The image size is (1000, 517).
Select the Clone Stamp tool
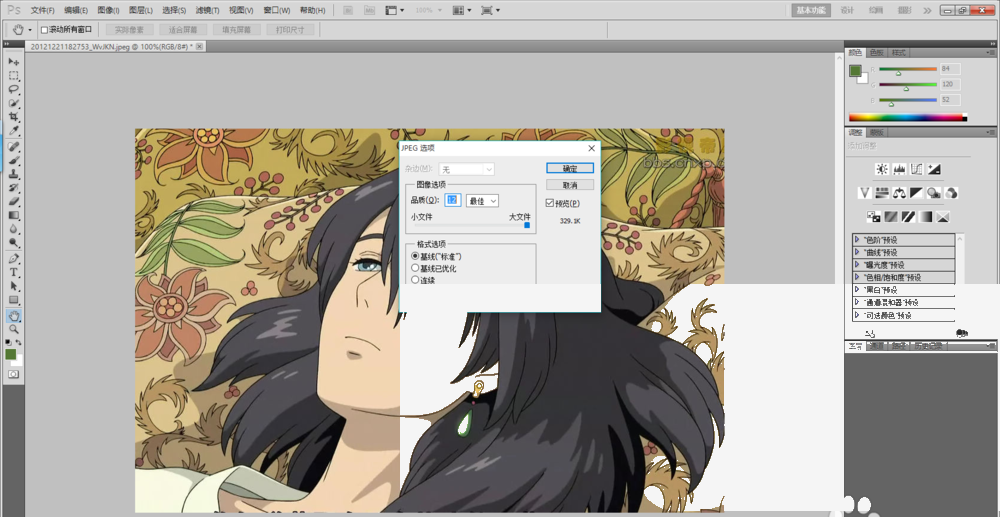[x=13, y=174]
